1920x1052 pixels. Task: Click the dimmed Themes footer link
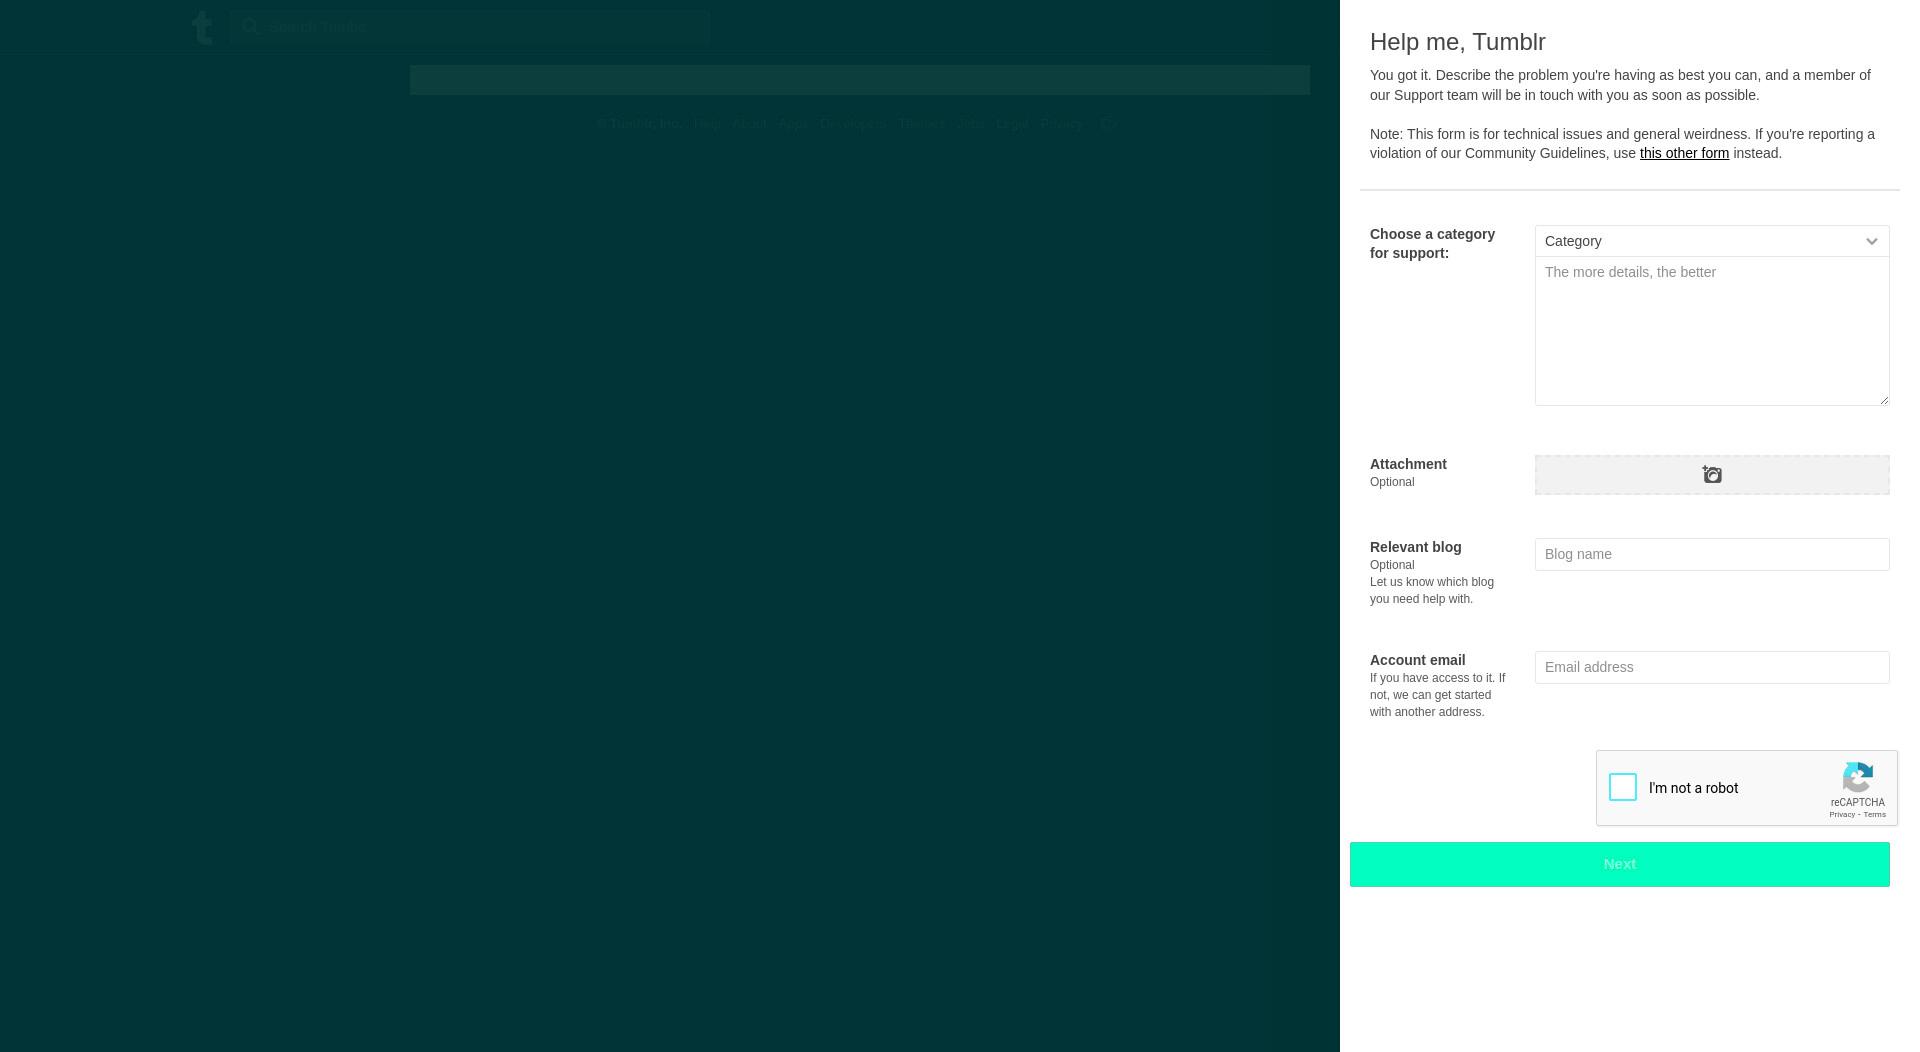921,124
